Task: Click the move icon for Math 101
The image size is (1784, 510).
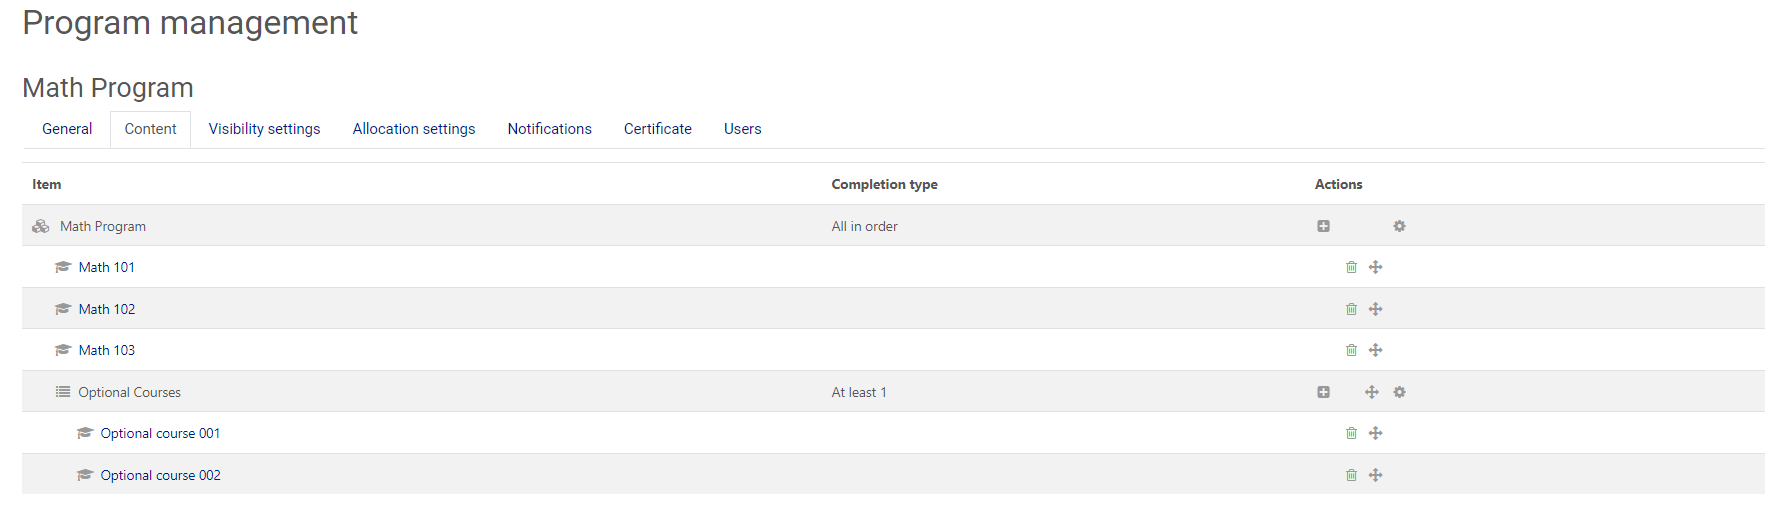Action: tap(1376, 267)
